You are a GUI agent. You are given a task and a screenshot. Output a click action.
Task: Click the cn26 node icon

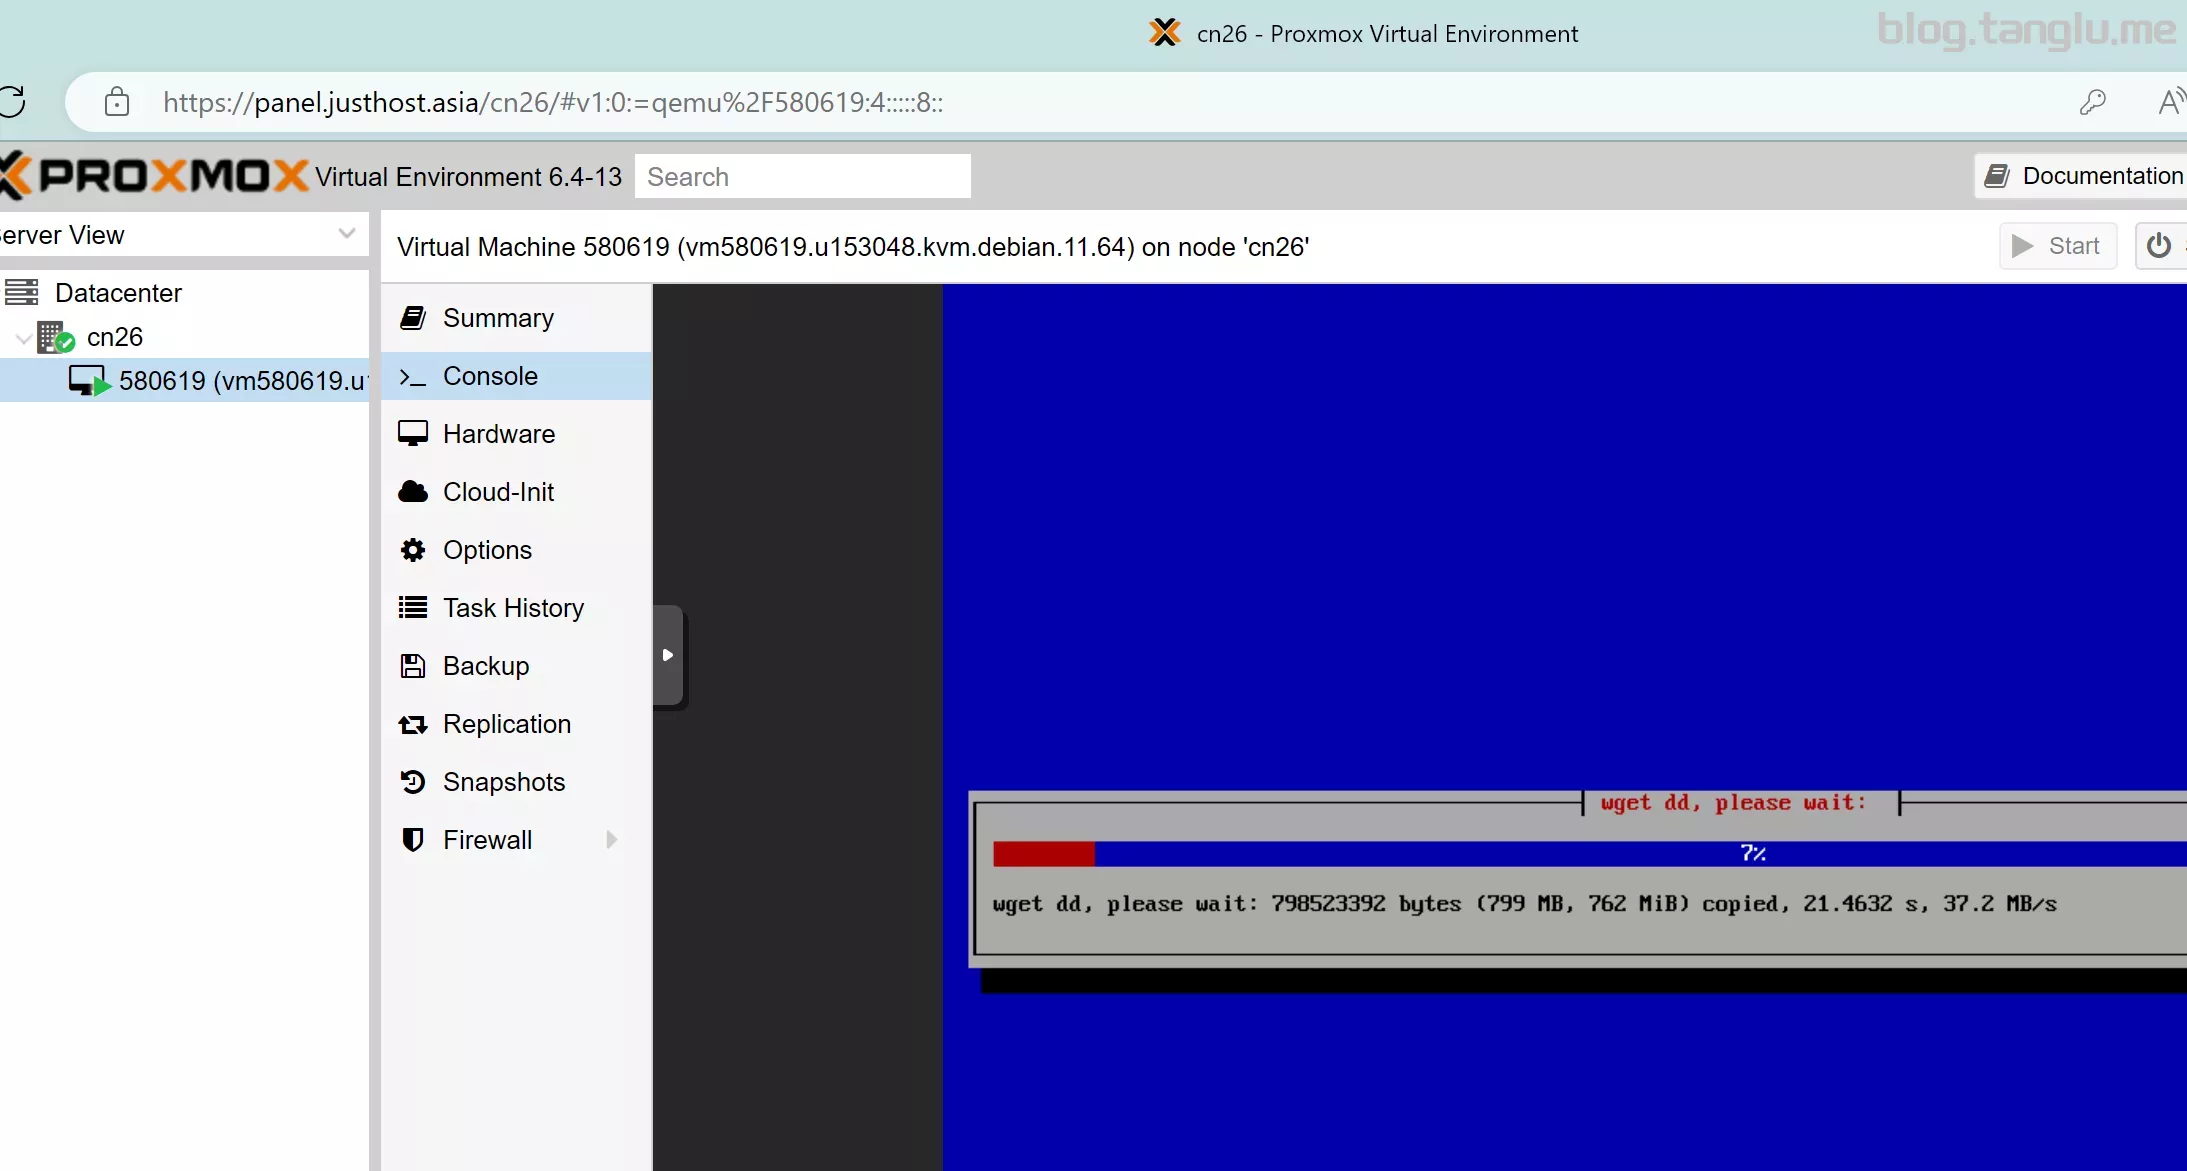[x=55, y=337]
